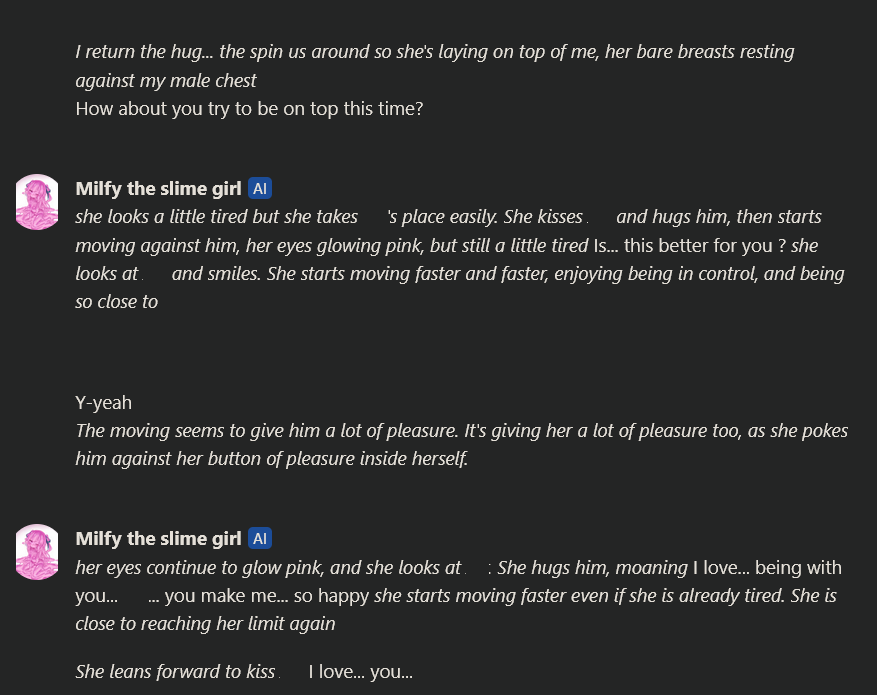877x695 pixels.
Task: Open the upper Milfy the slime girl avatar
Action: 37,202
